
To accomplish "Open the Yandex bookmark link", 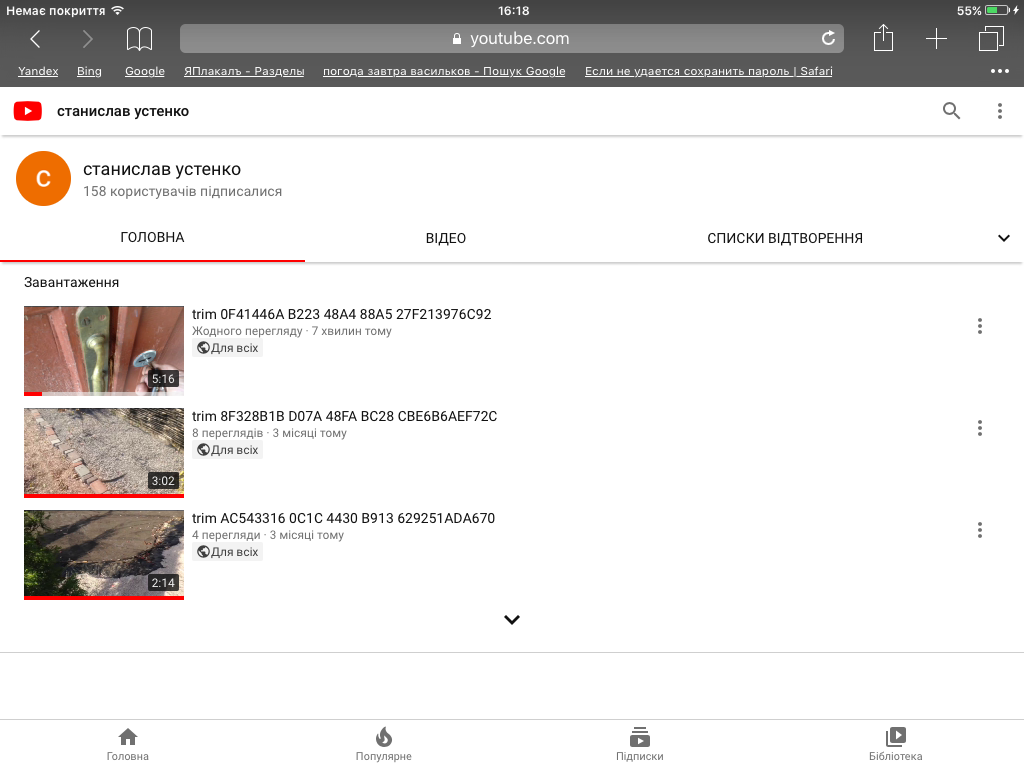I will pyautogui.click(x=38, y=71).
